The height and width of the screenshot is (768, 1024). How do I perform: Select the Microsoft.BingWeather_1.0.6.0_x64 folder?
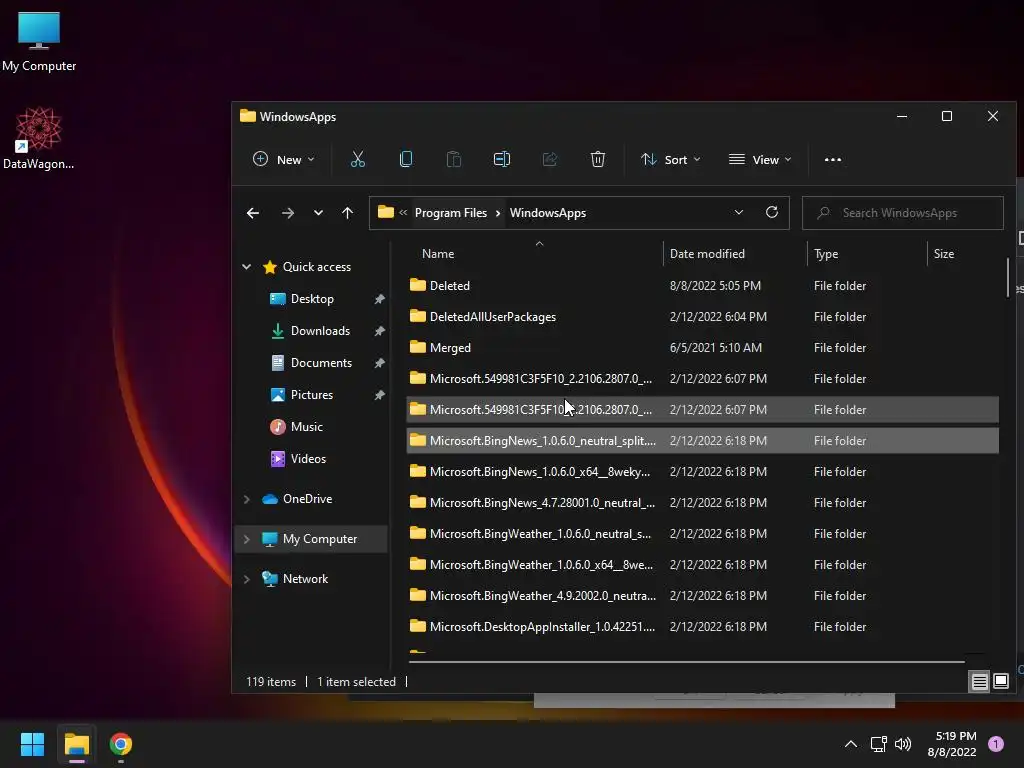tap(702, 565)
